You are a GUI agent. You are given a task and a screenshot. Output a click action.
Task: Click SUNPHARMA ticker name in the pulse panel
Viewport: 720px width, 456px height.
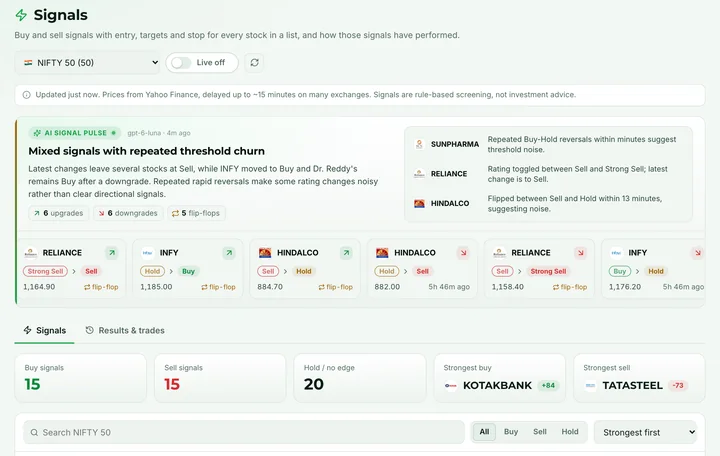[x=455, y=144]
